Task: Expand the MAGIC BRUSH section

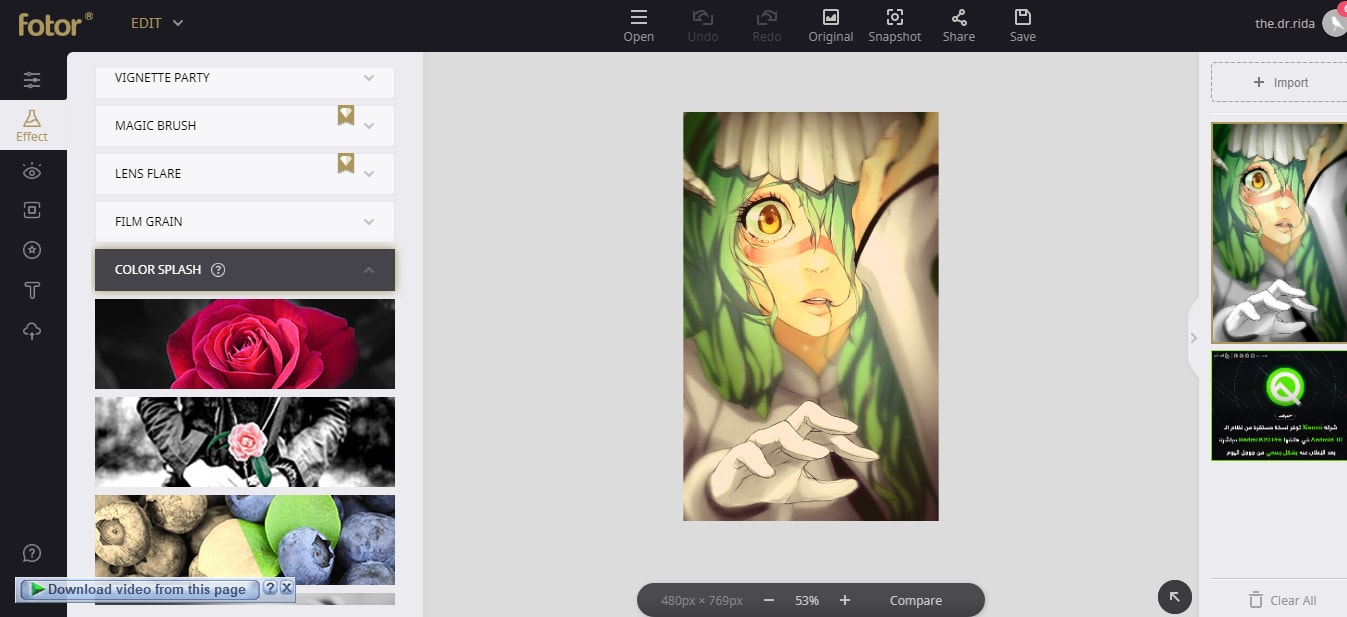Action: pos(245,126)
